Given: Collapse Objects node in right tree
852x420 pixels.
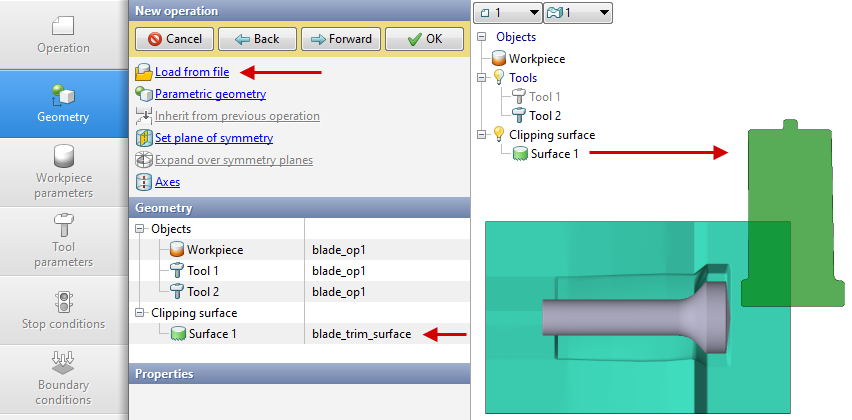Looking at the screenshot, I should coord(483,37).
